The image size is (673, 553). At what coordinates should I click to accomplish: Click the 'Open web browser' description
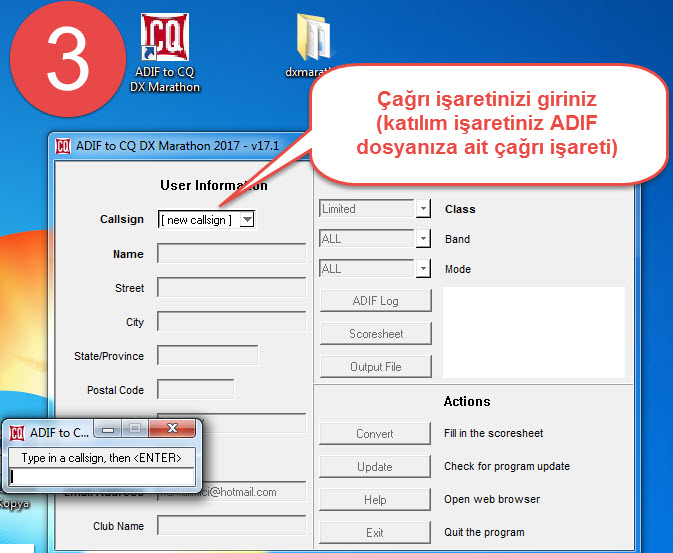pyautogui.click(x=492, y=499)
